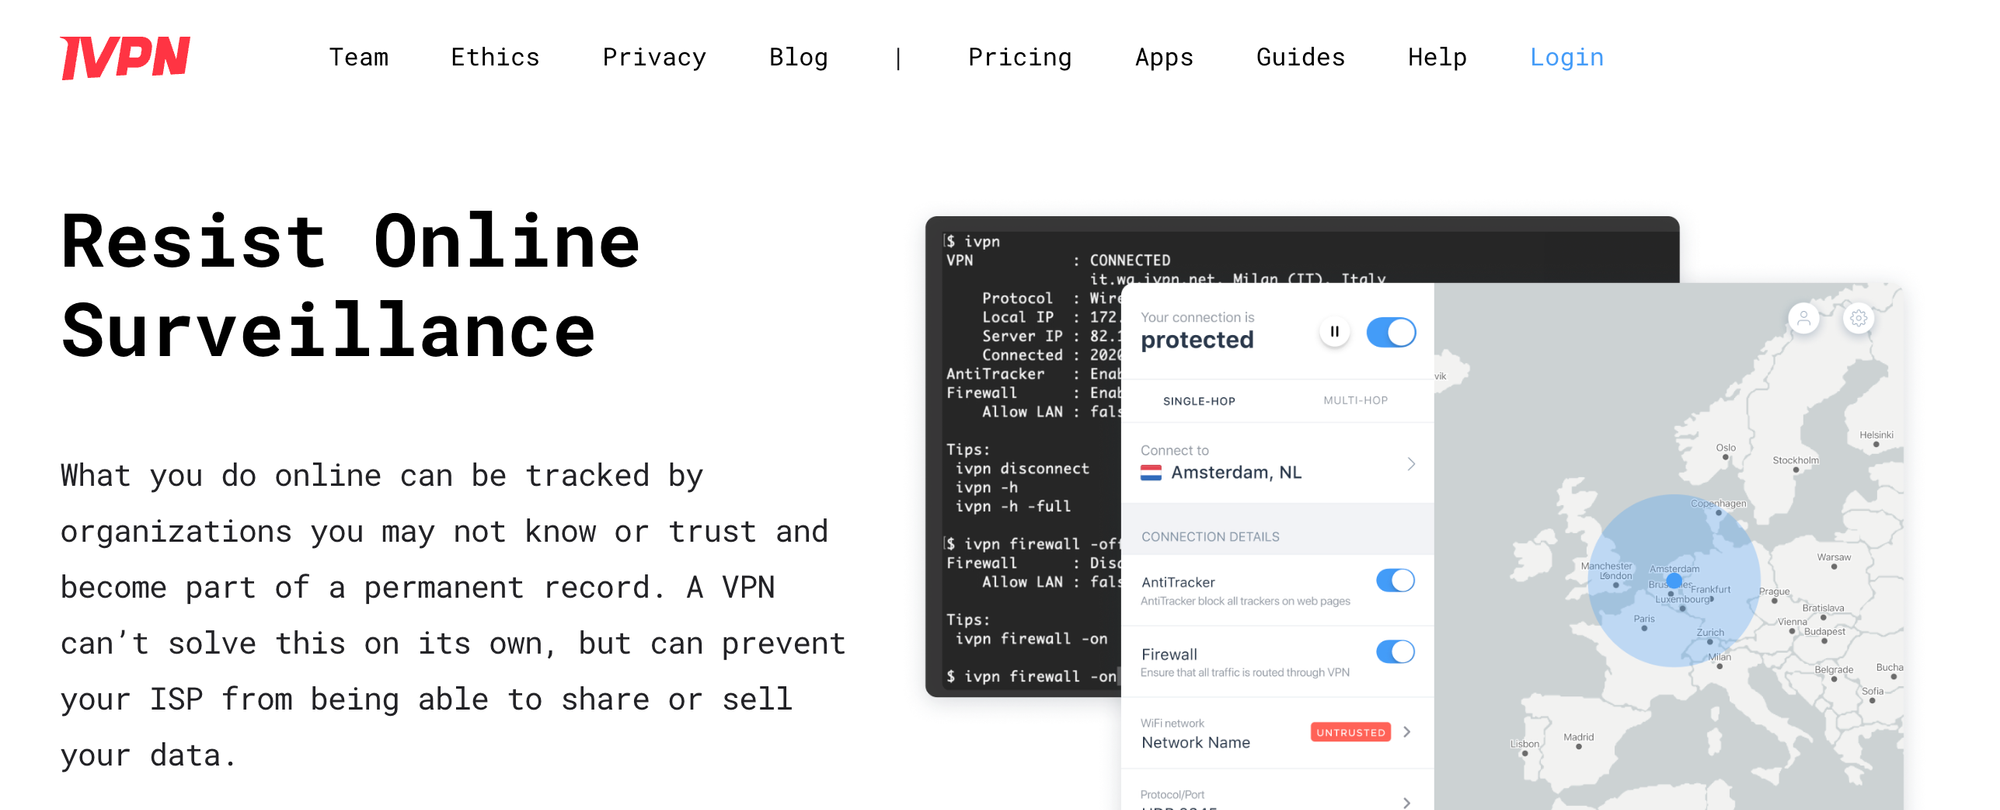The width and height of the screenshot is (2000, 810).
Task: Select the Stockholm marker on the map
Action: (x=1796, y=470)
